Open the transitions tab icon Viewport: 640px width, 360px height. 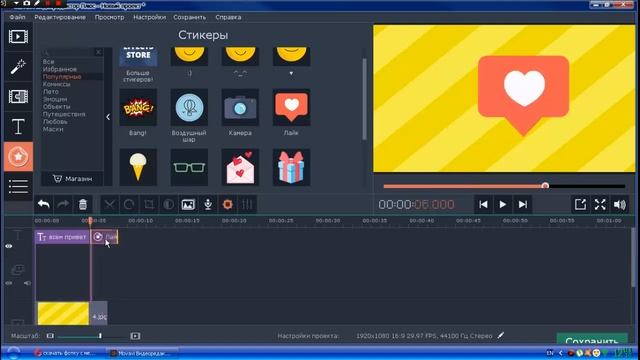click(x=18, y=97)
